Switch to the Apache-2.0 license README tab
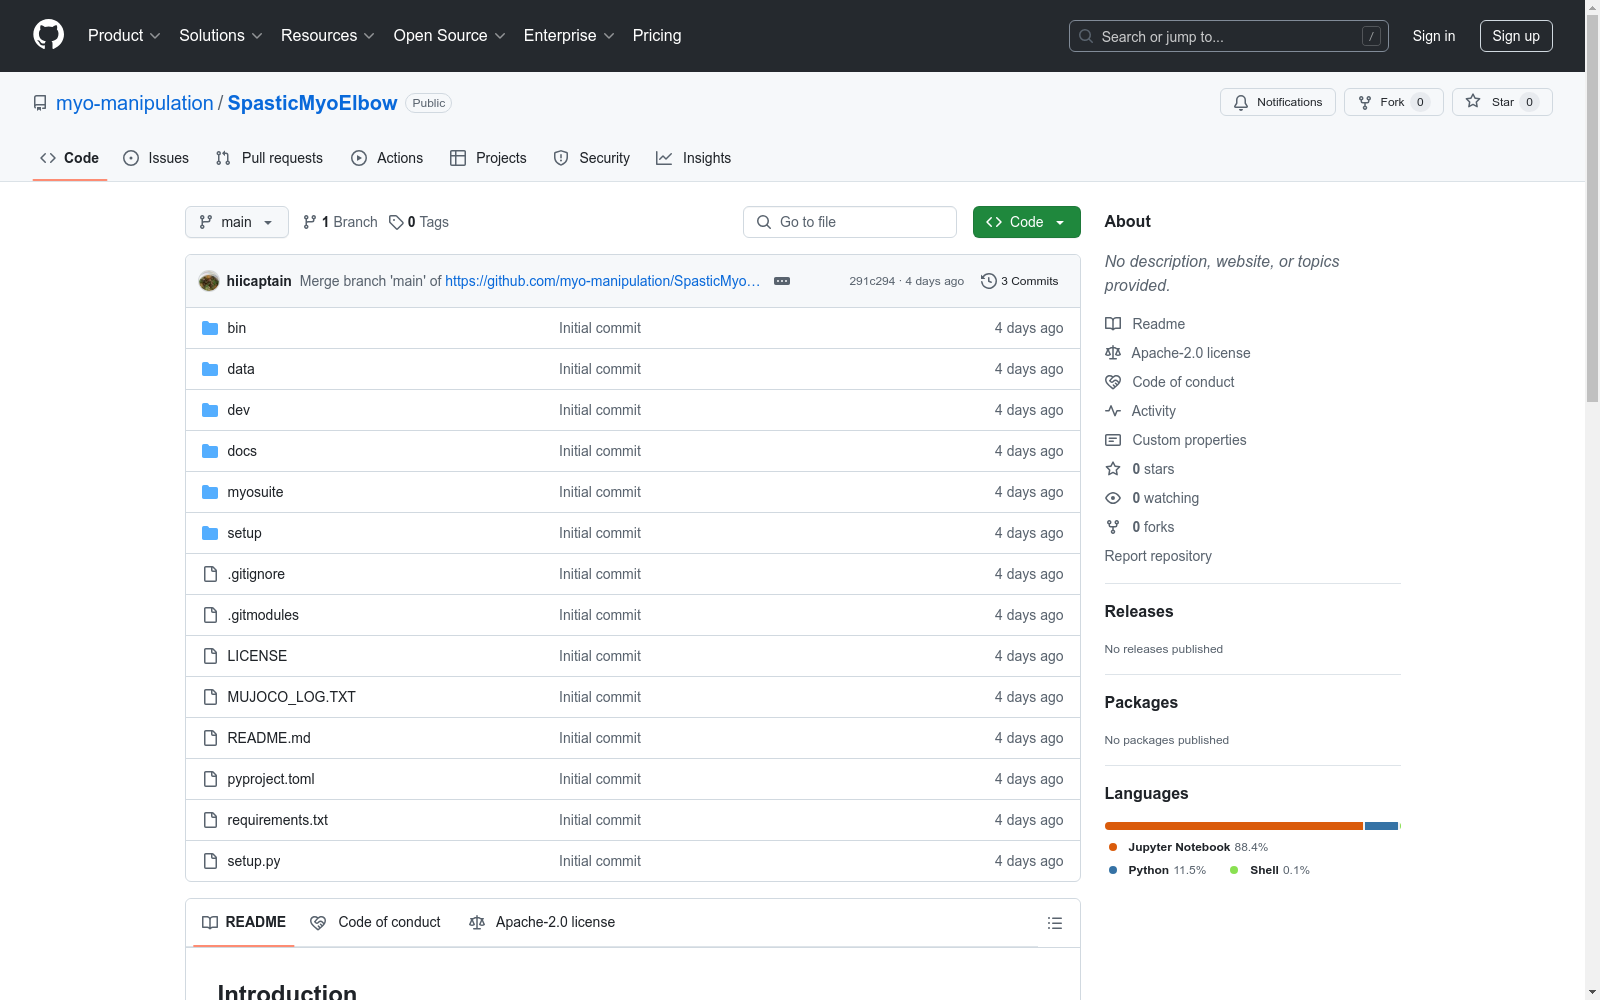The image size is (1600, 1000). tap(542, 922)
